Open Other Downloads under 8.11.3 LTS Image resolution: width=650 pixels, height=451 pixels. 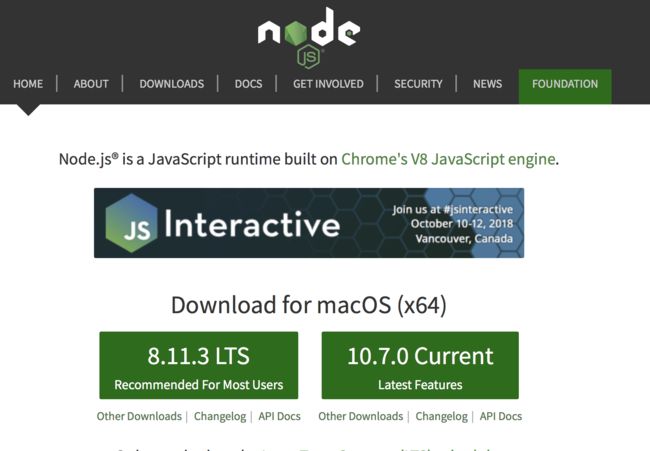coord(139,416)
